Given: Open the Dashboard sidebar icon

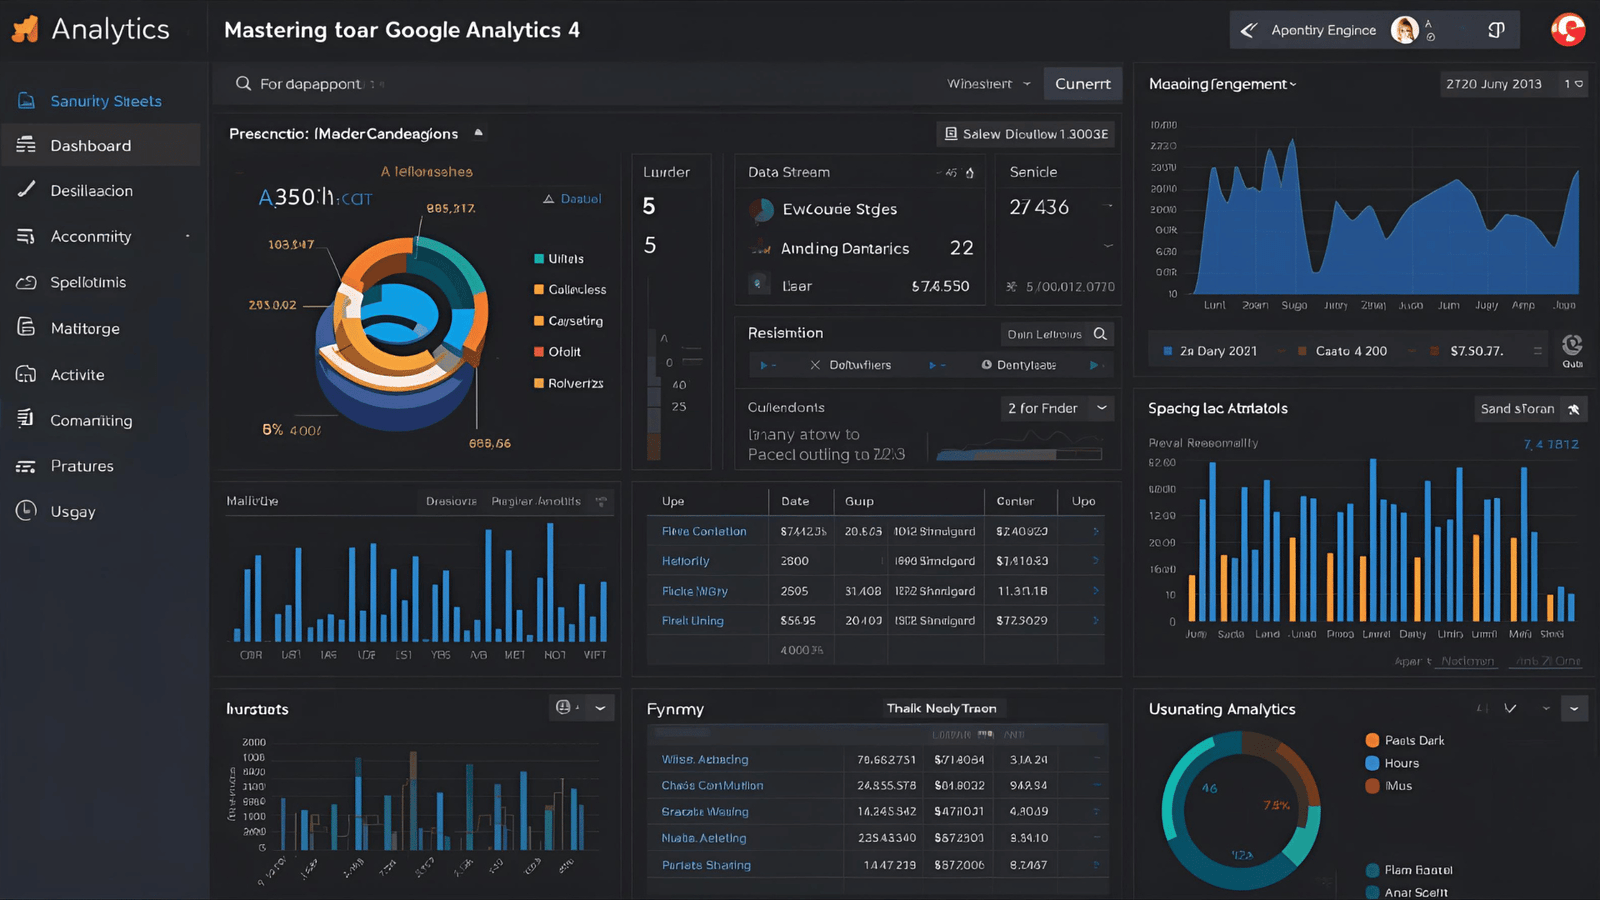Looking at the screenshot, I should [27, 145].
